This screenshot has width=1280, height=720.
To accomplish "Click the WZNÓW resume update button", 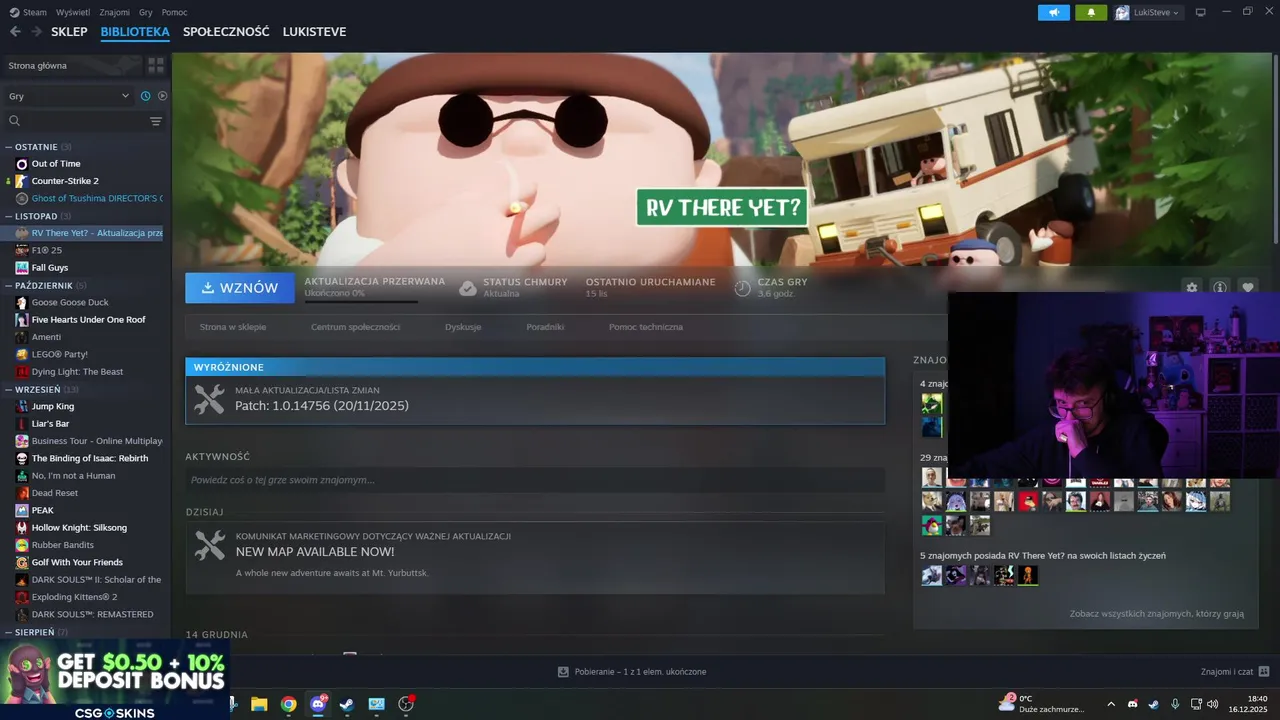I will [240, 288].
